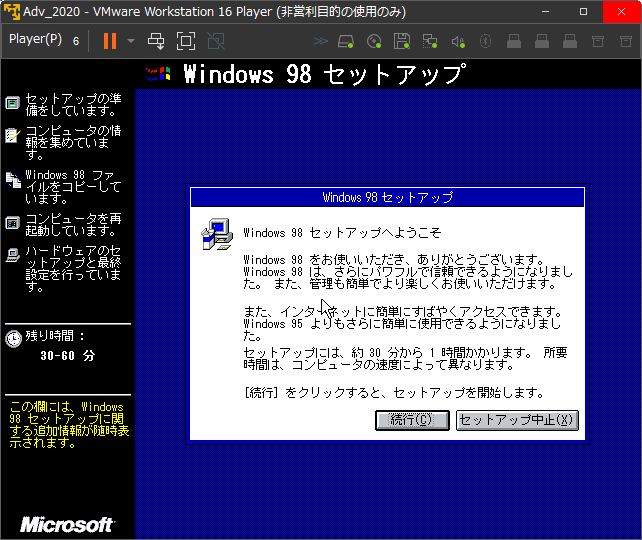Click the hardware setup step icon
Viewport: 642px width, 540px height.
12,255
